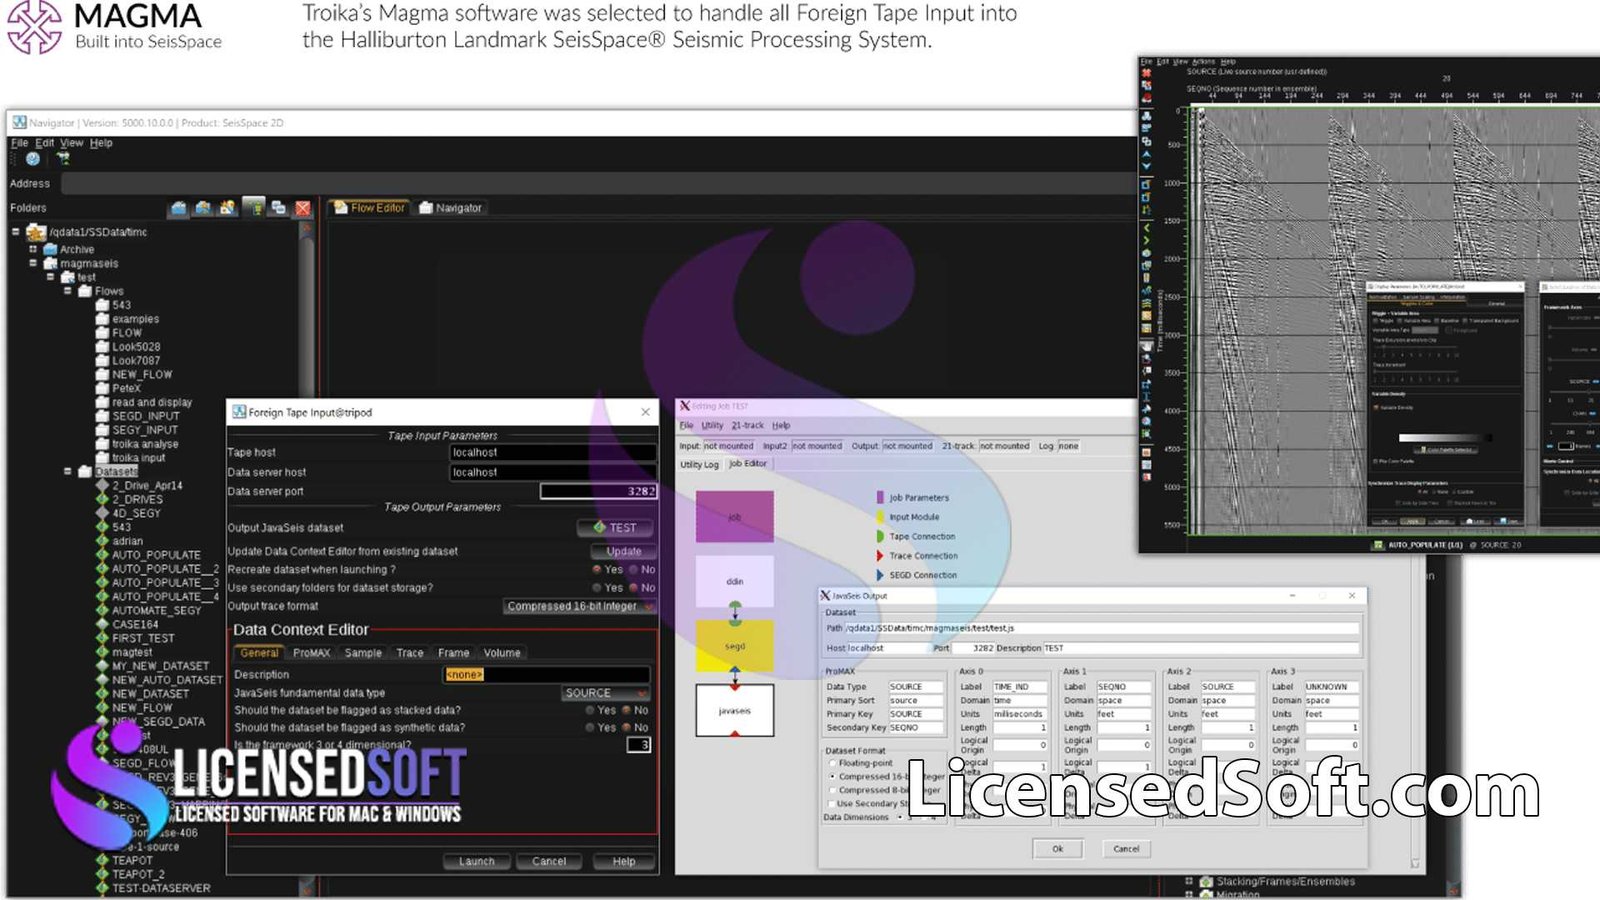Screen dimensions: 1600x900
Task: Select Yes for Recreate dataset when launching
Action: click(x=597, y=570)
